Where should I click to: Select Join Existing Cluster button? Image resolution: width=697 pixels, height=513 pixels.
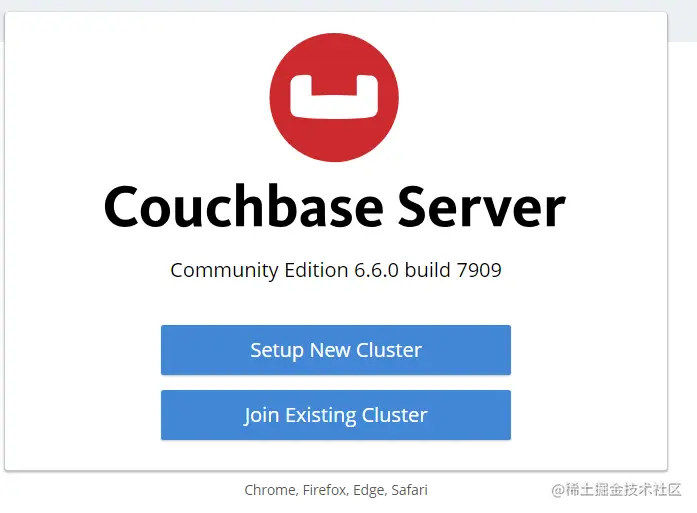pyautogui.click(x=336, y=415)
